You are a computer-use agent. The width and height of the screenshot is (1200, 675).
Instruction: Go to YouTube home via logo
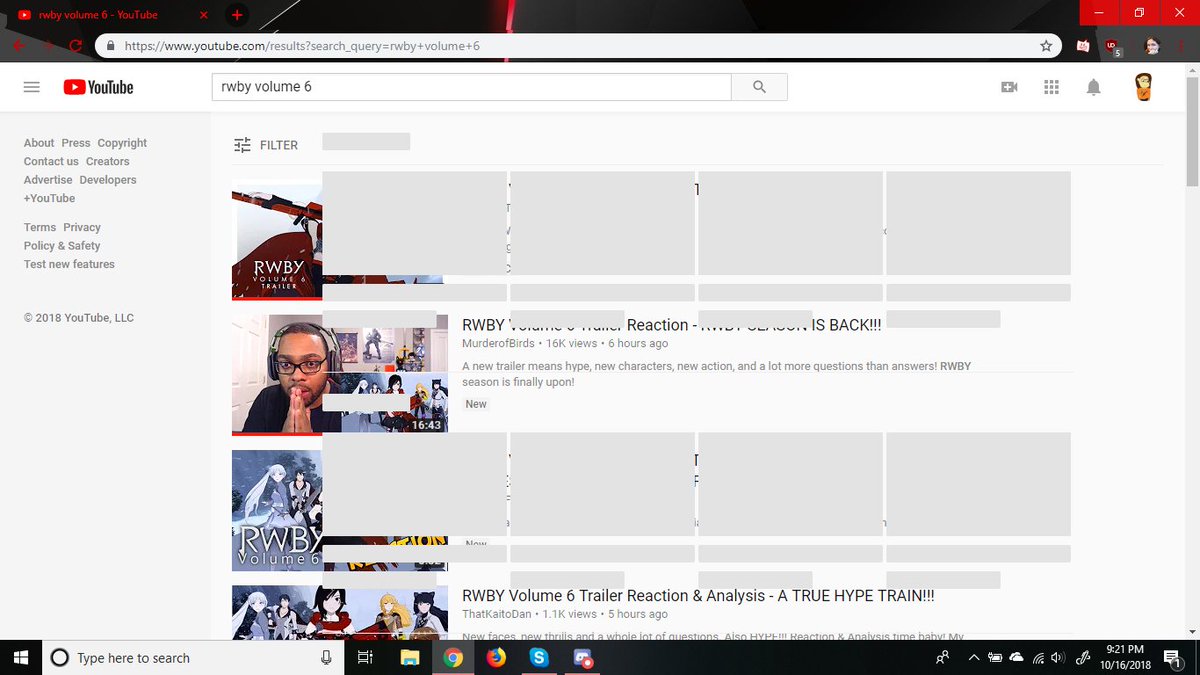[98, 87]
